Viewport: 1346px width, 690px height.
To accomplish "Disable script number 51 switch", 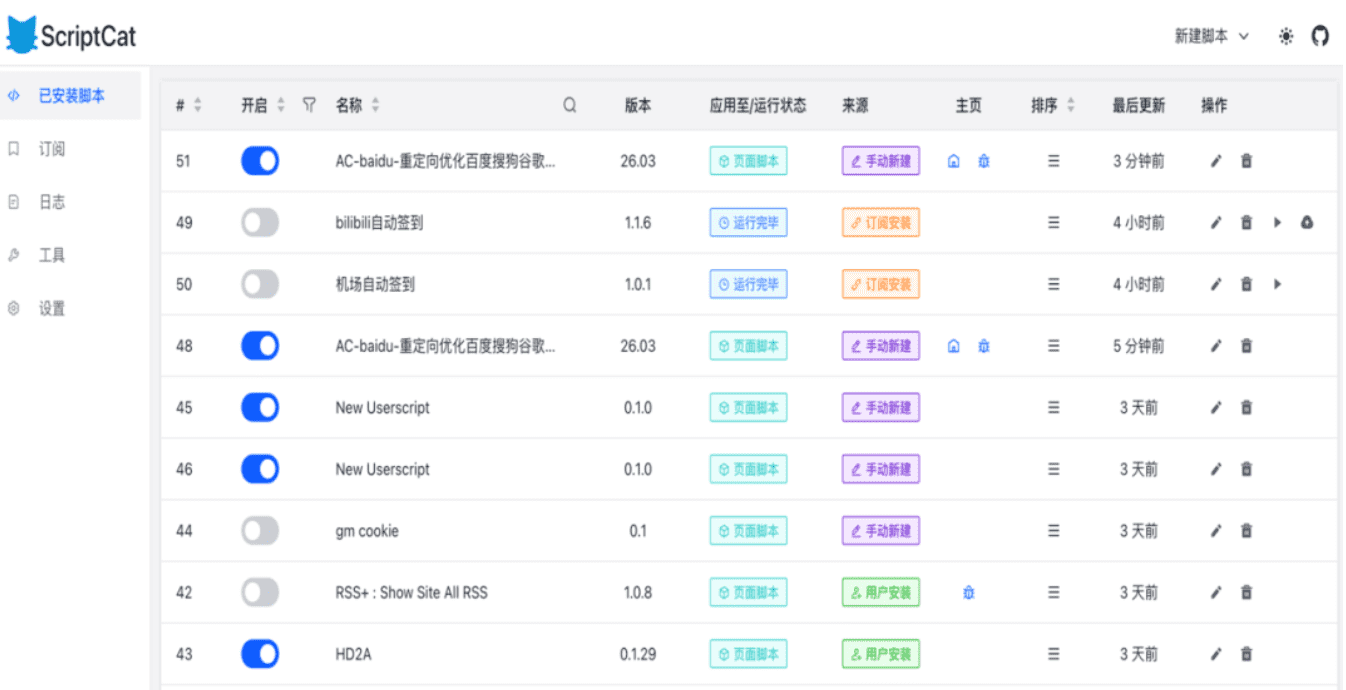I will 260,161.
